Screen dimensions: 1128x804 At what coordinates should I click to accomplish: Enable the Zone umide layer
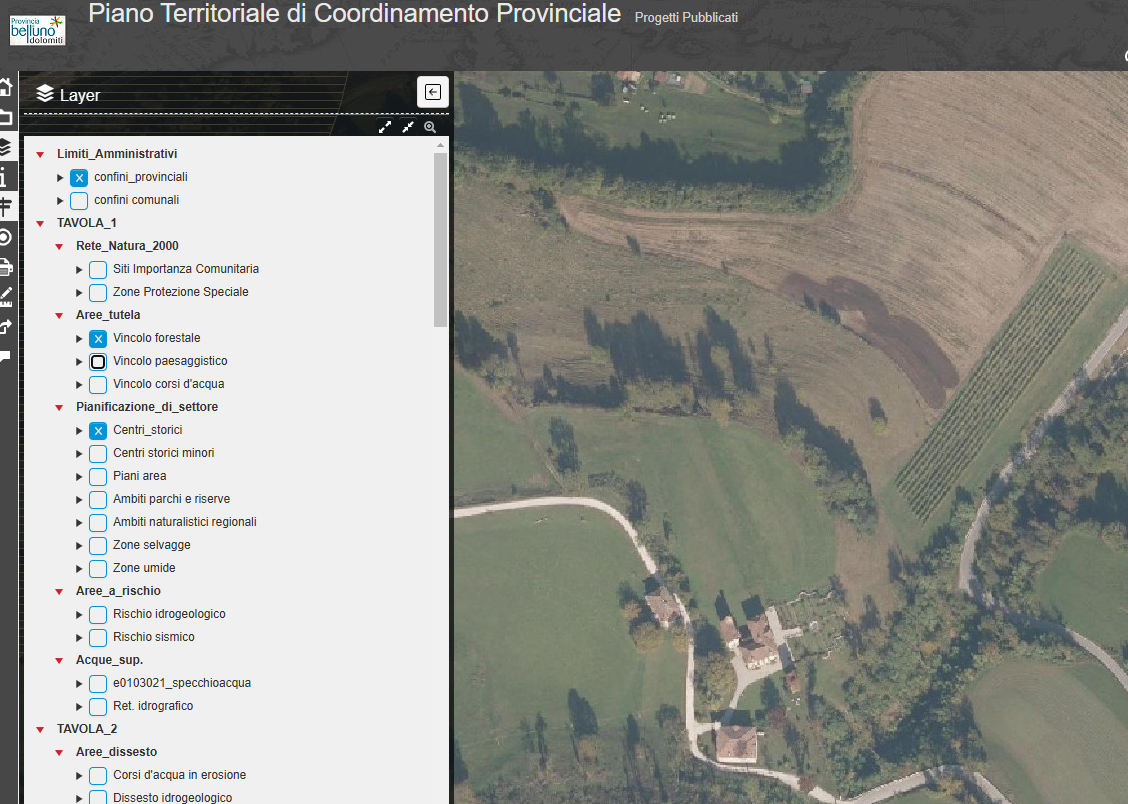pos(98,569)
